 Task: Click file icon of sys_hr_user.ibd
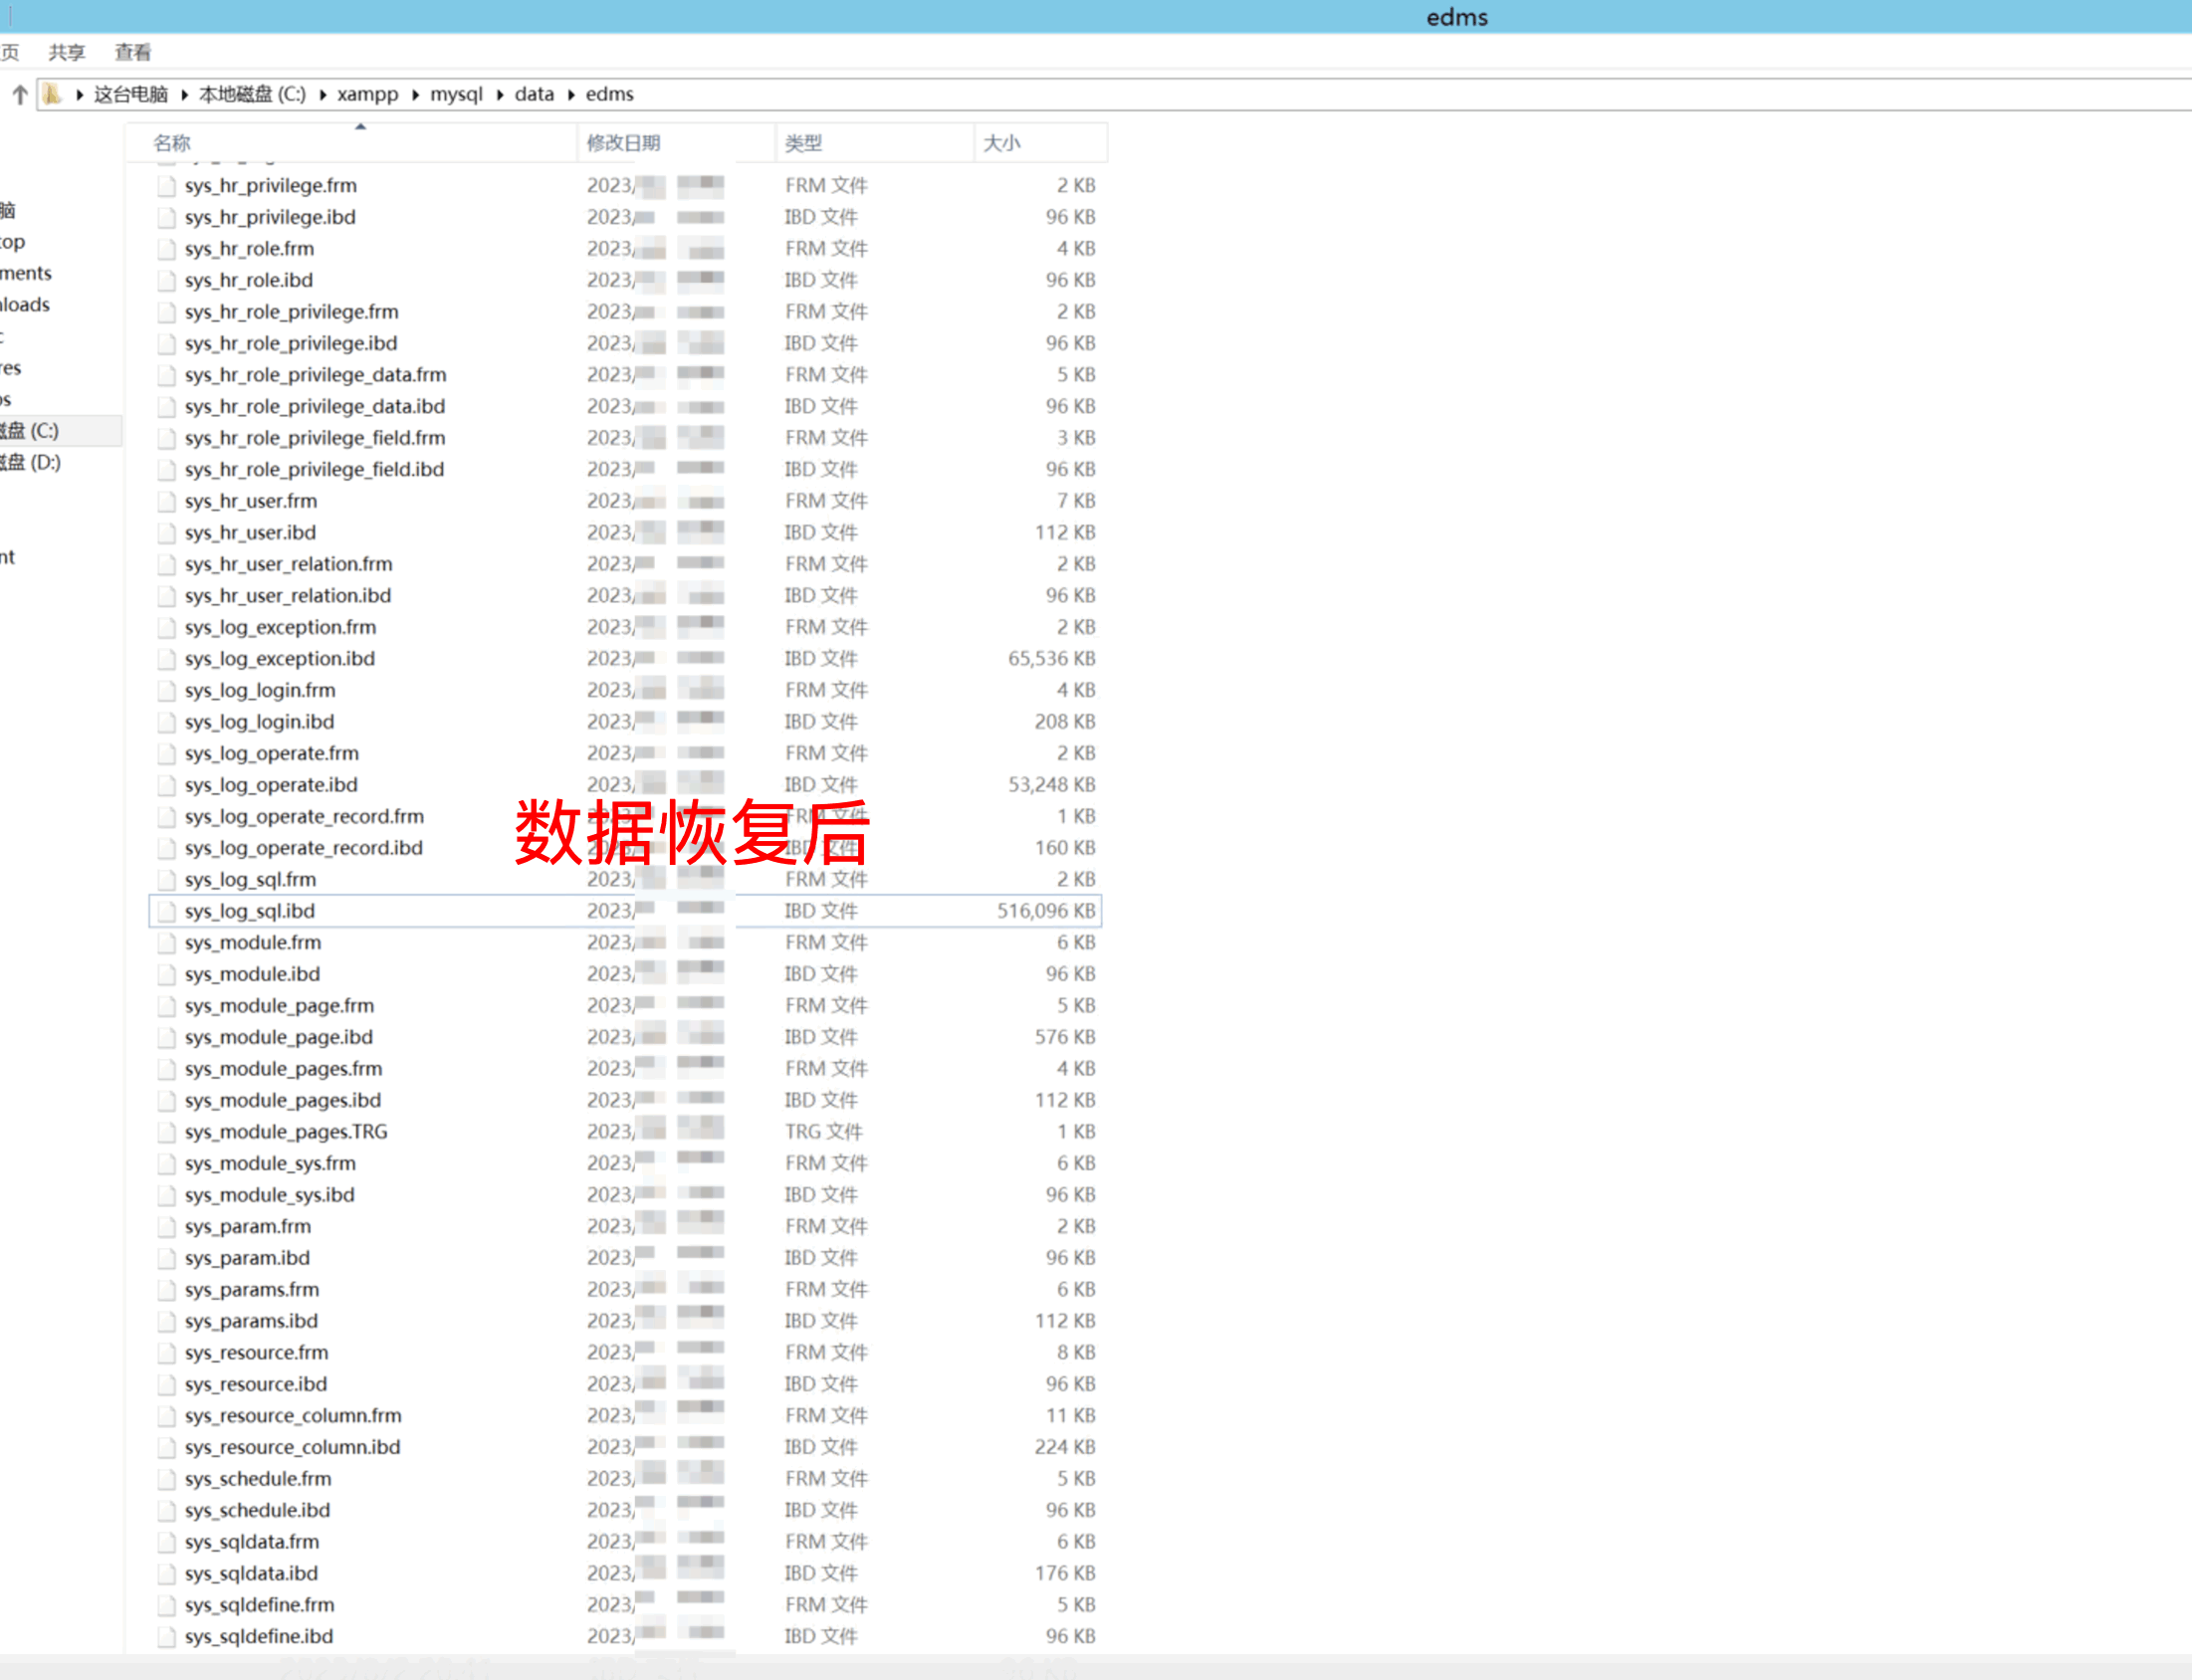[x=166, y=533]
